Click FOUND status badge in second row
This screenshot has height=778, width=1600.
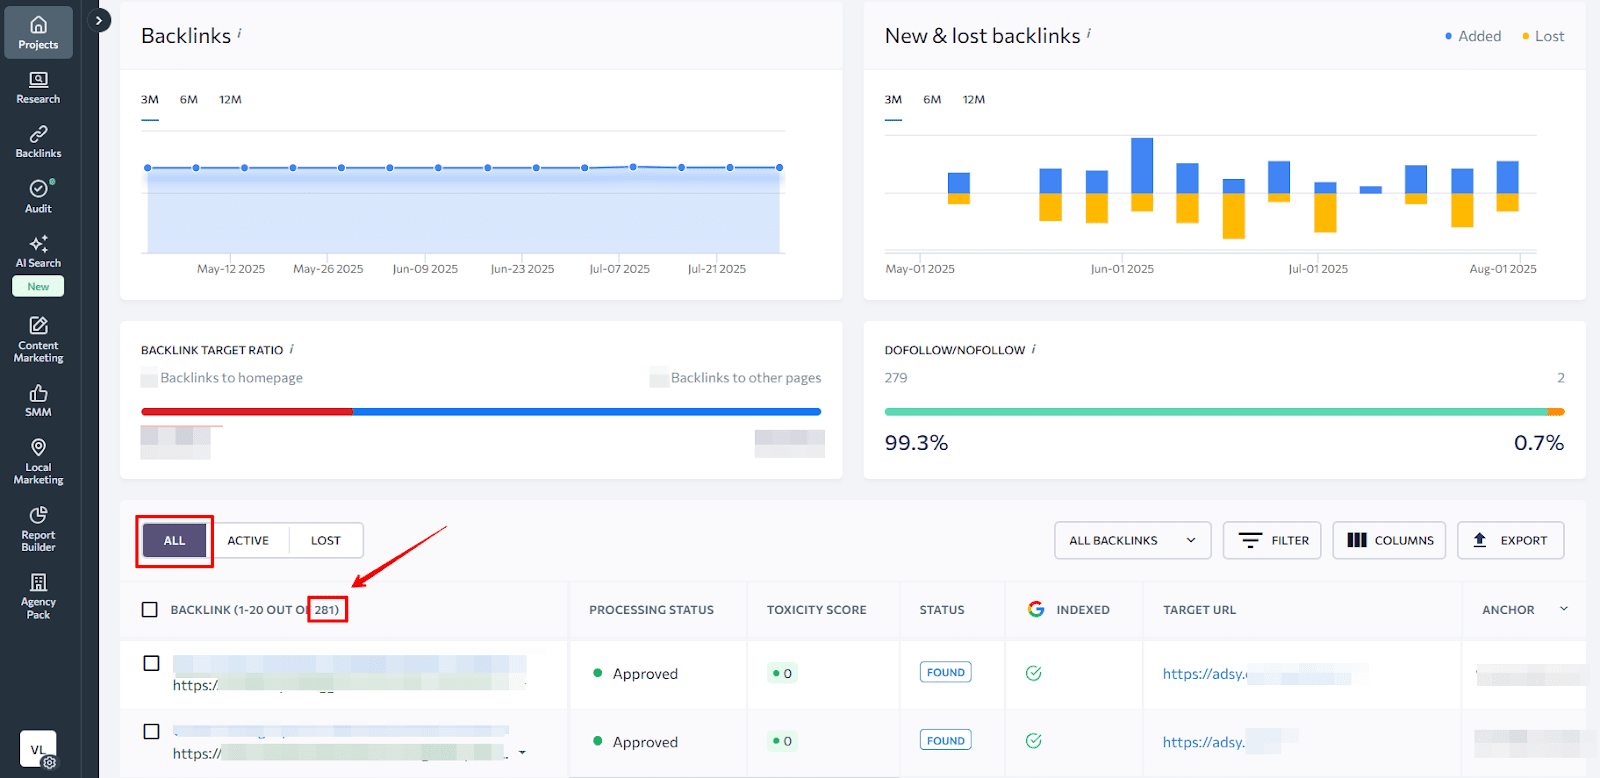point(946,741)
